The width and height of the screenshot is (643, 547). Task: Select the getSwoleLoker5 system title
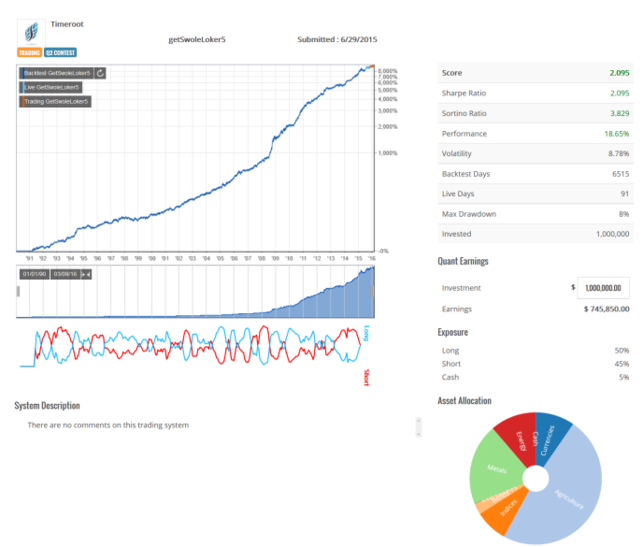pos(197,39)
